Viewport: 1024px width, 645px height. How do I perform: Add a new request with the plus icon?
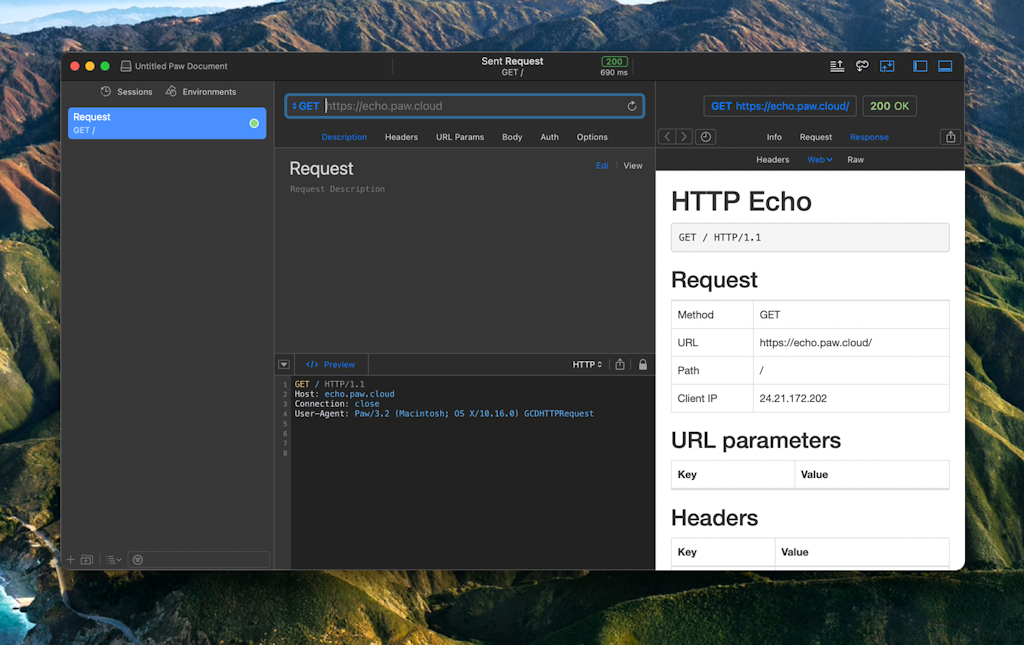pos(69,560)
